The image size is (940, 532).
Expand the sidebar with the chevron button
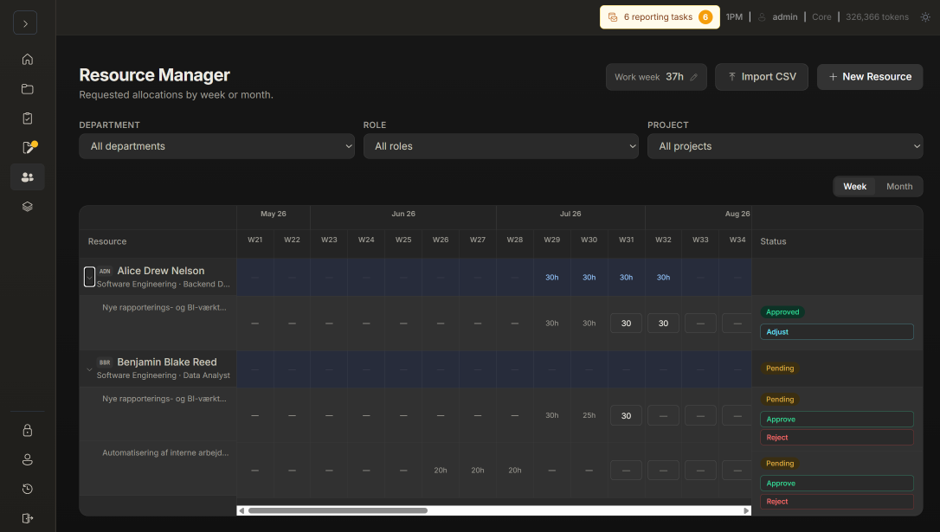[25, 23]
